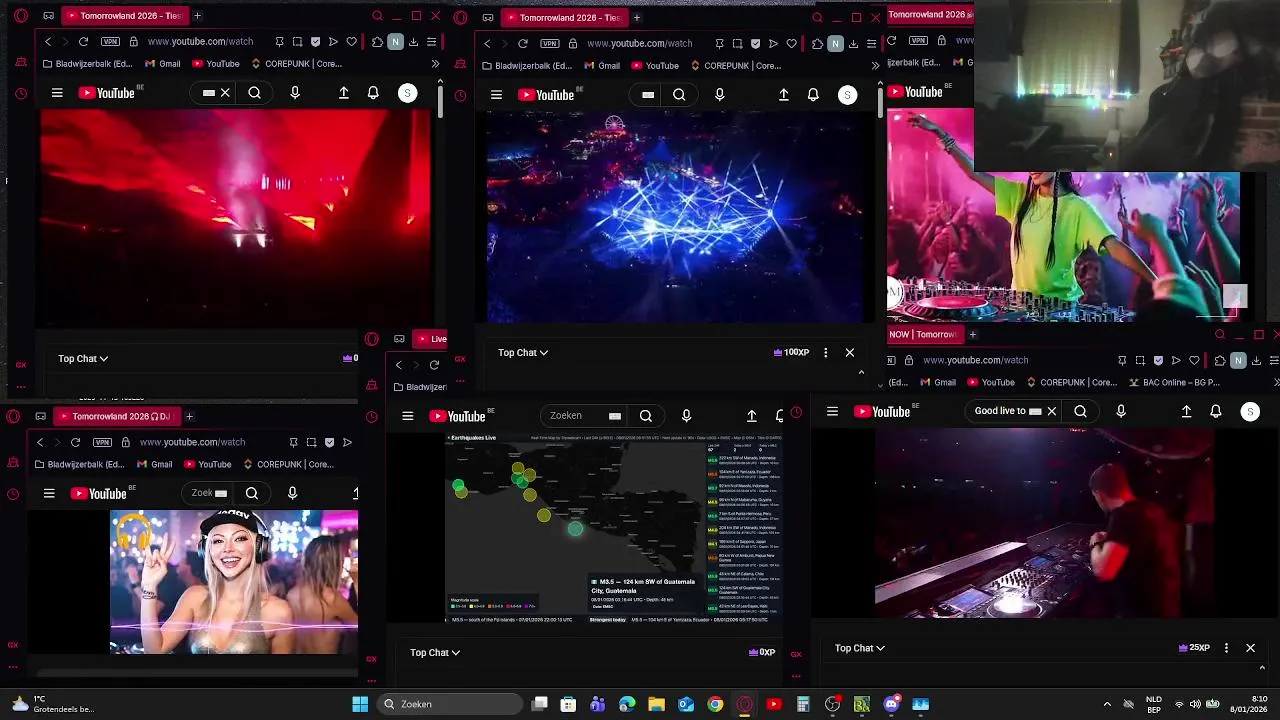This screenshot has height=720, width=1280.
Task: Click YouTube logo in bottom-right window
Action: [882, 411]
